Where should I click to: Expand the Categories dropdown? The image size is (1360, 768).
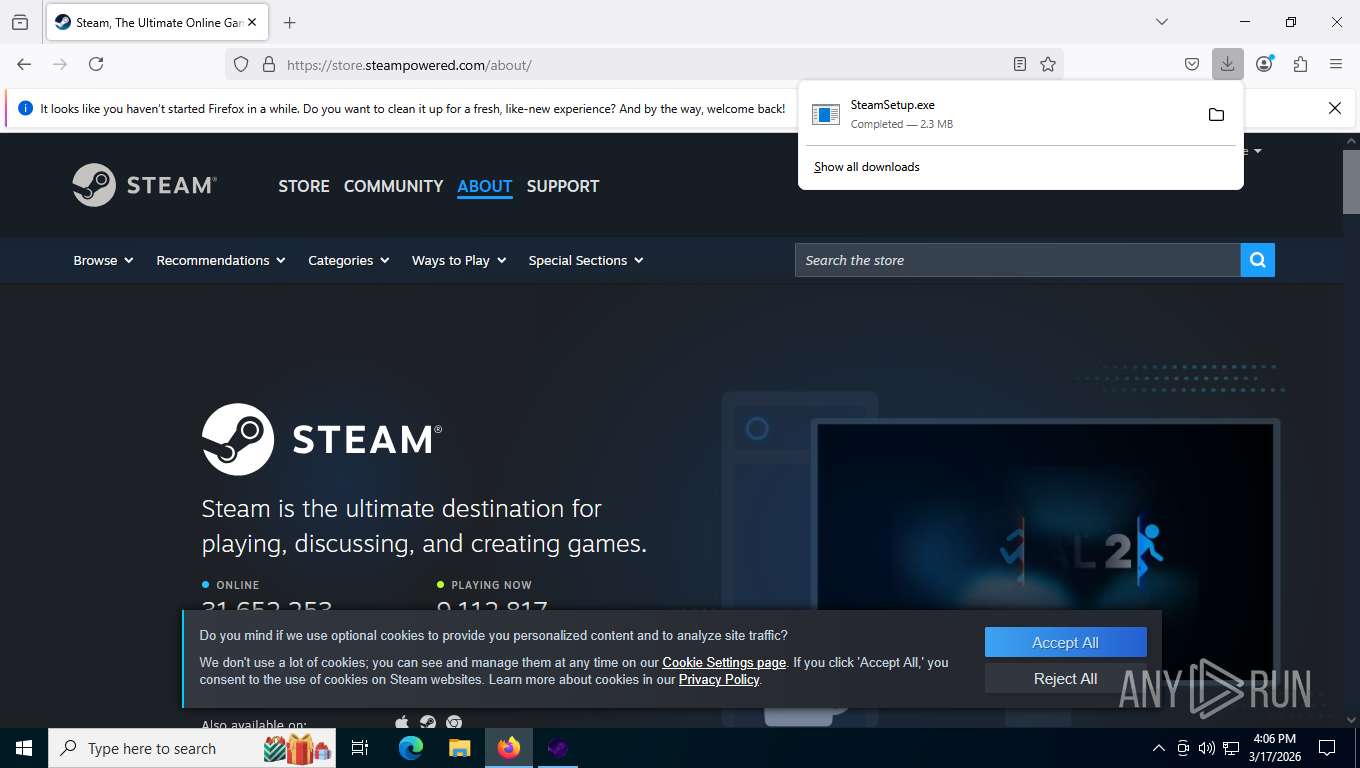[x=348, y=260]
